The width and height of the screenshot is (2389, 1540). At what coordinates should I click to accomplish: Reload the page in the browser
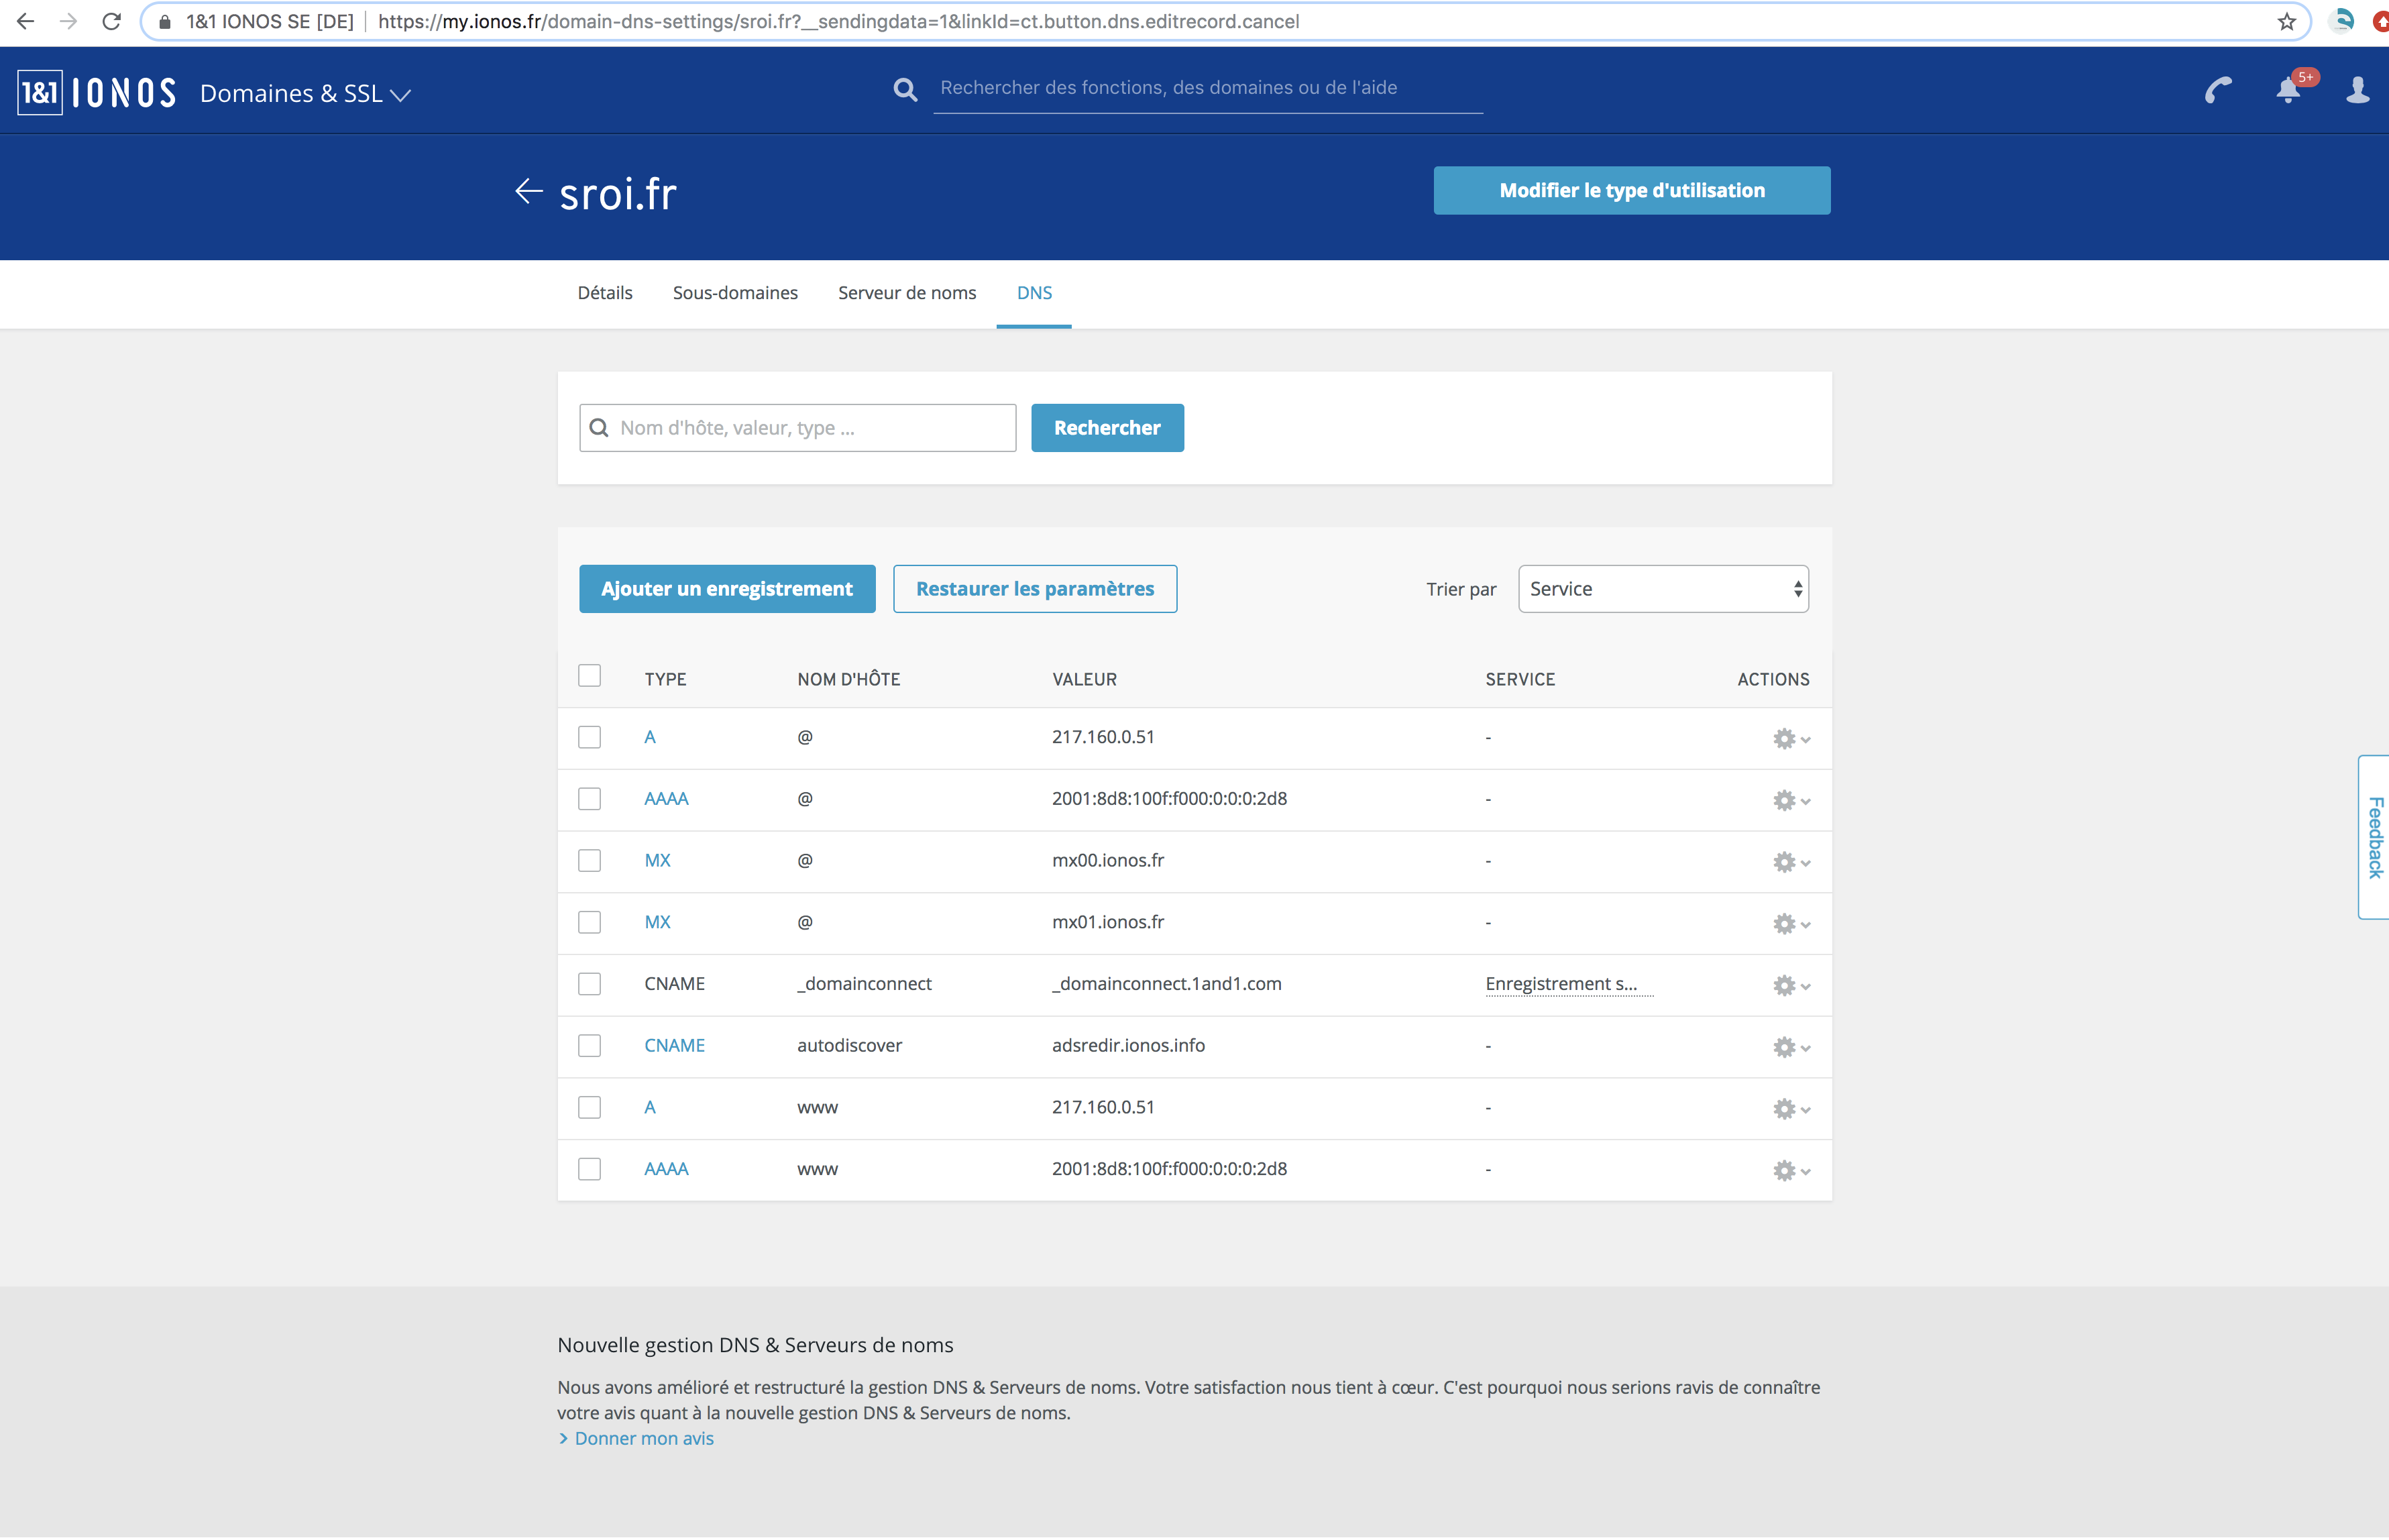click(111, 22)
